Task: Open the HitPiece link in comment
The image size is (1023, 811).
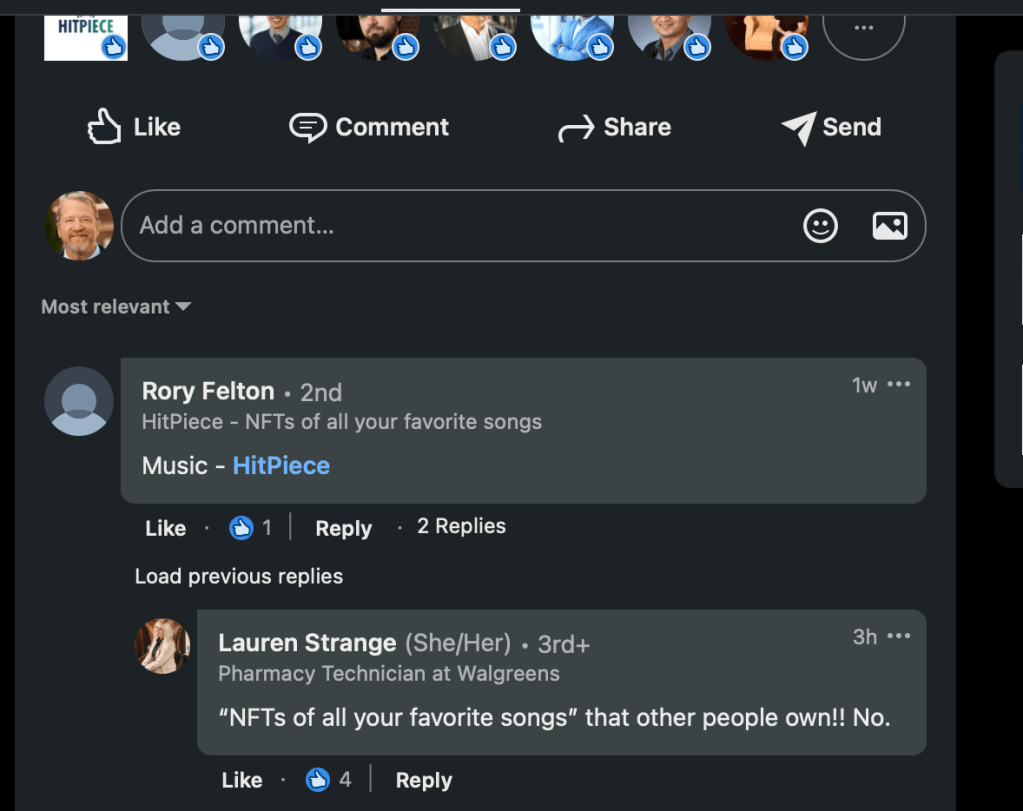Action: pyautogui.click(x=281, y=465)
